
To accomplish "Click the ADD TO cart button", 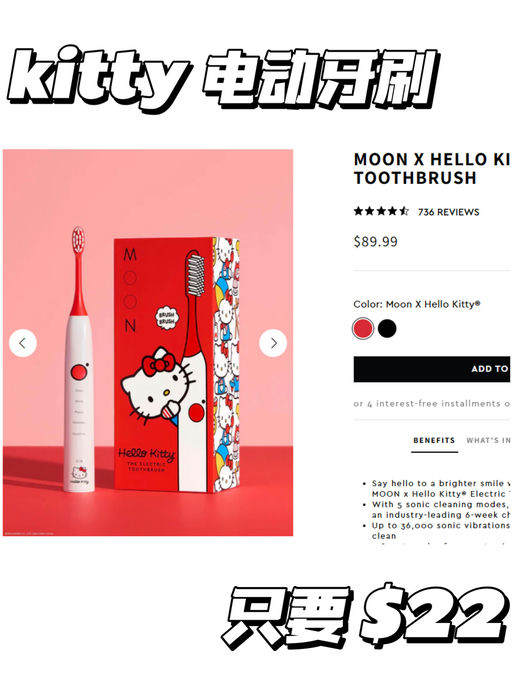I will [x=432, y=369].
